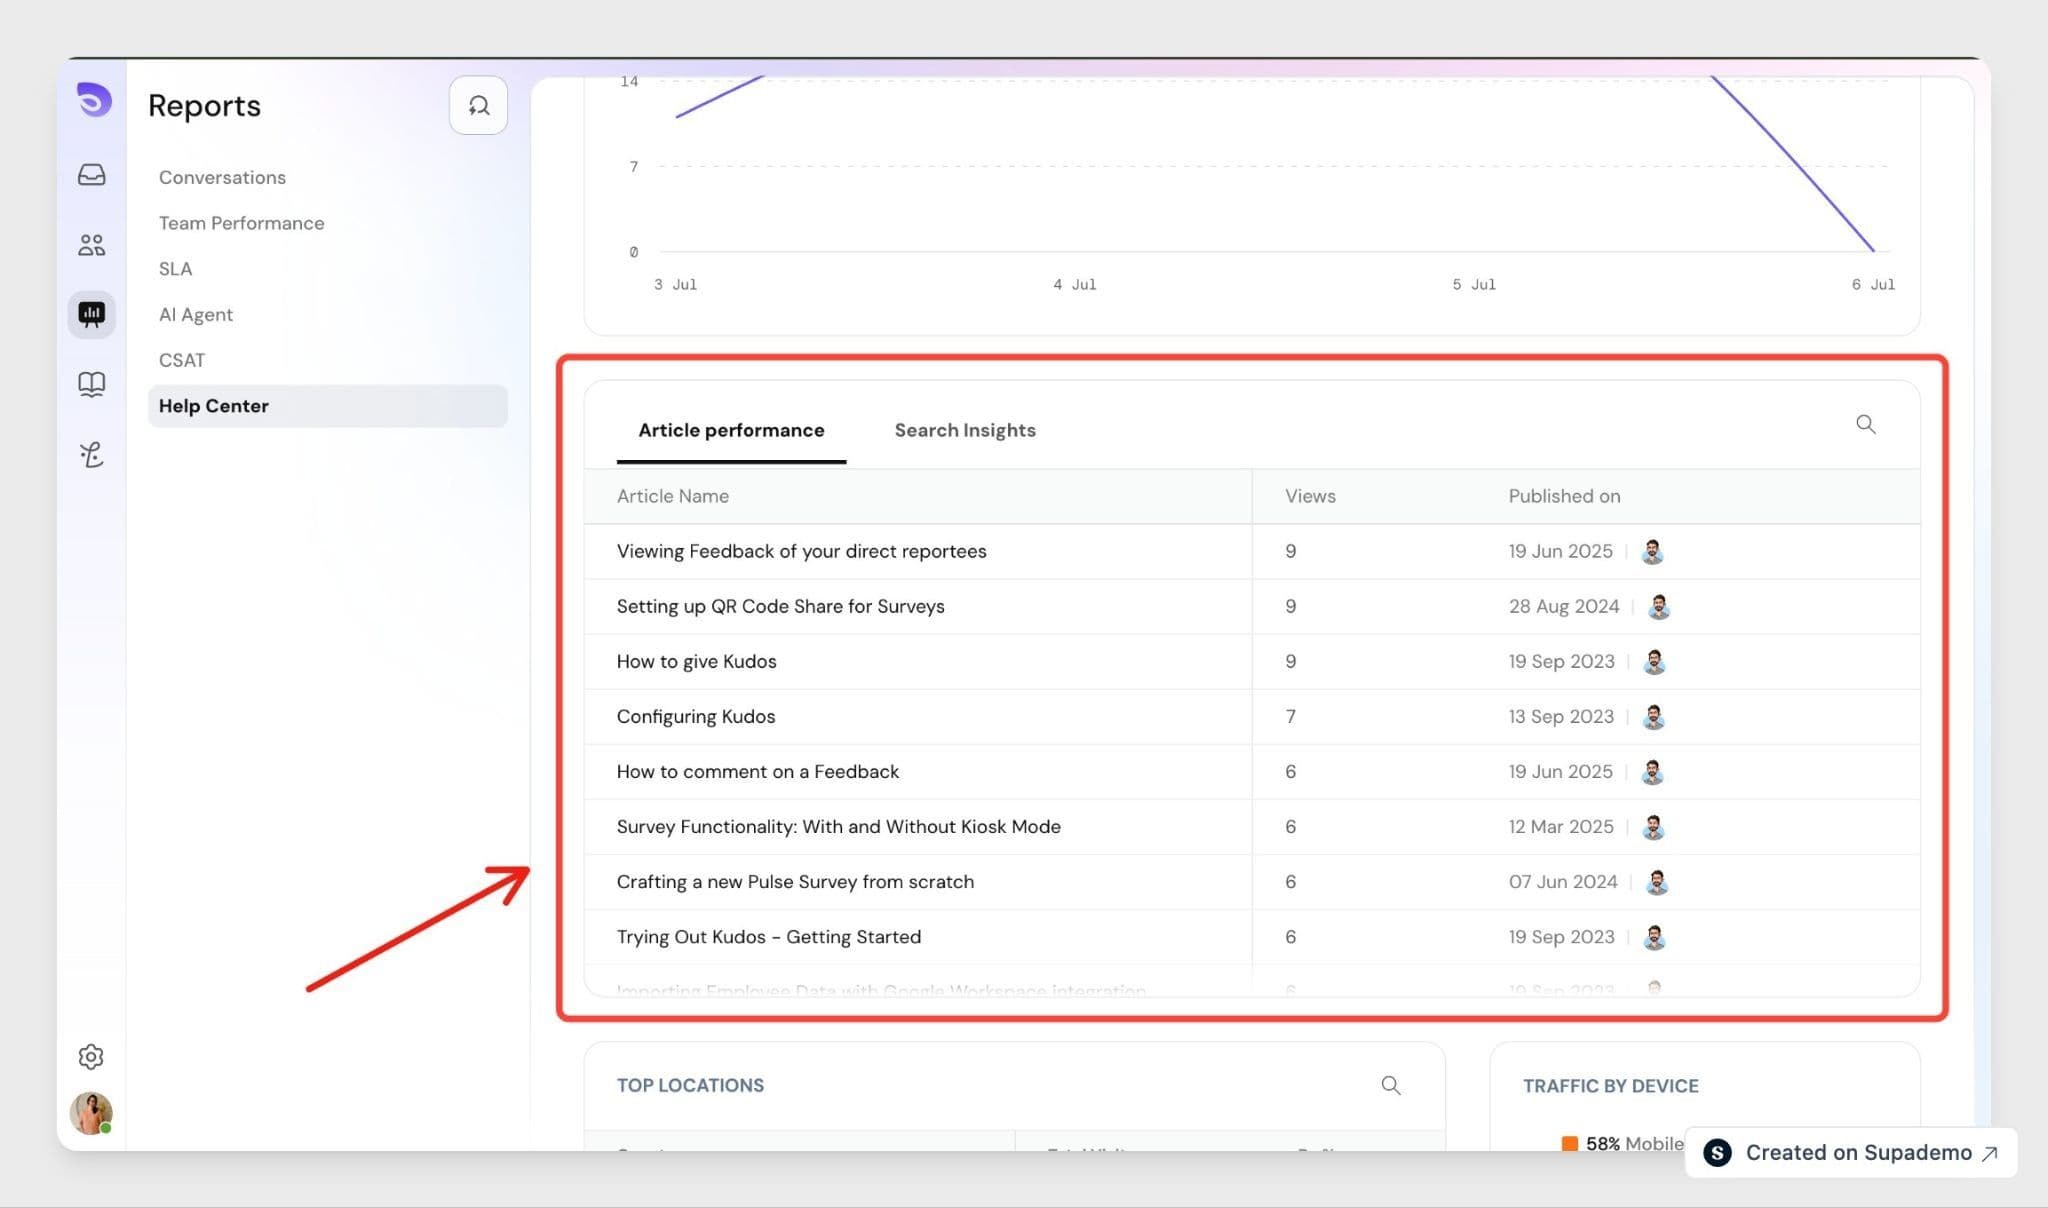Image resolution: width=2048 pixels, height=1208 pixels.
Task: Open the CSAT report
Action: [x=181, y=360]
